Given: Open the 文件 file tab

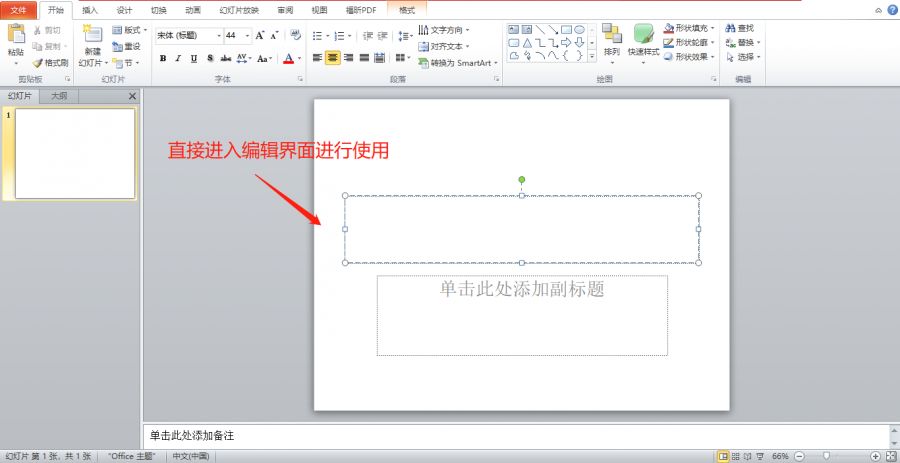Looking at the screenshot, I should point(18,10).
